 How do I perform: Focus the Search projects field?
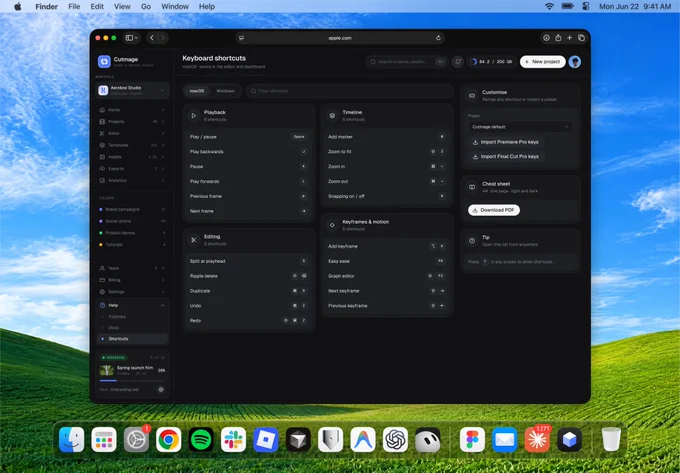point(406,62)
